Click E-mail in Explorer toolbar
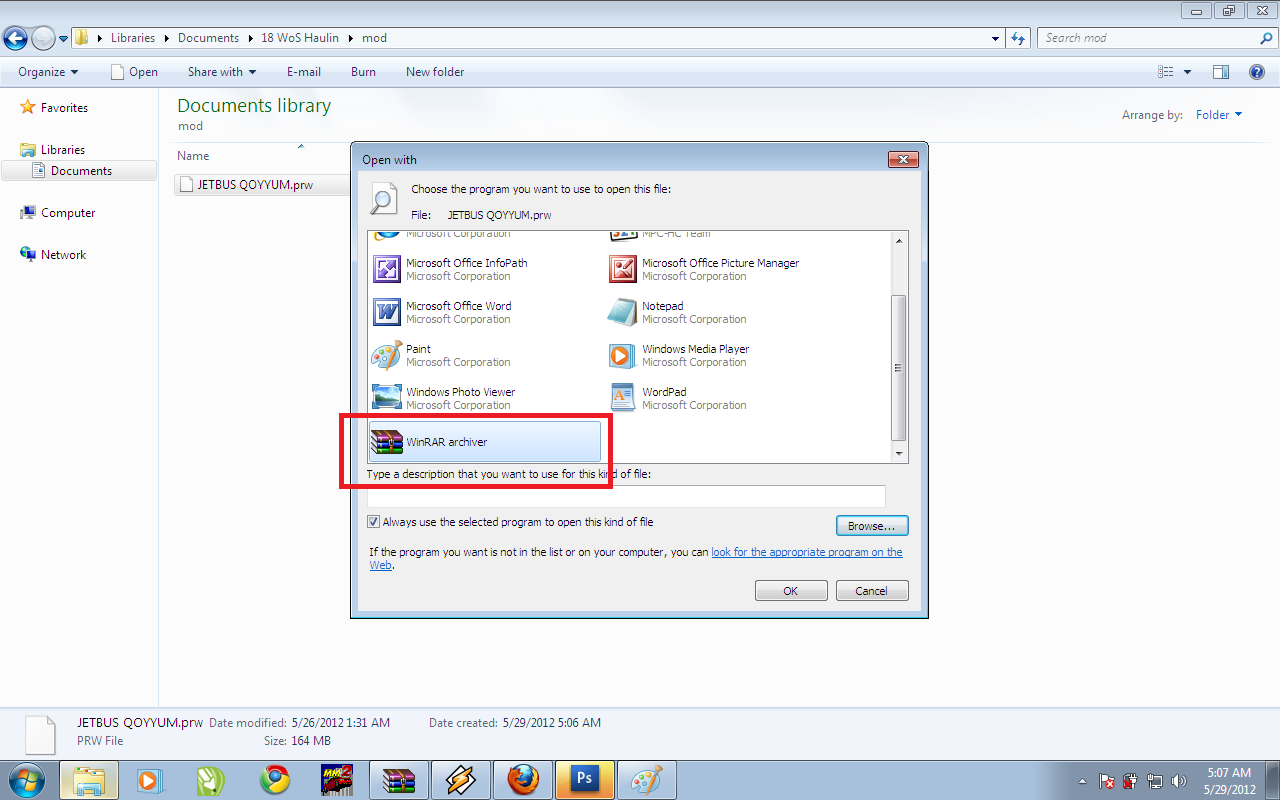 pyautogui.click(x=304, y=72)
